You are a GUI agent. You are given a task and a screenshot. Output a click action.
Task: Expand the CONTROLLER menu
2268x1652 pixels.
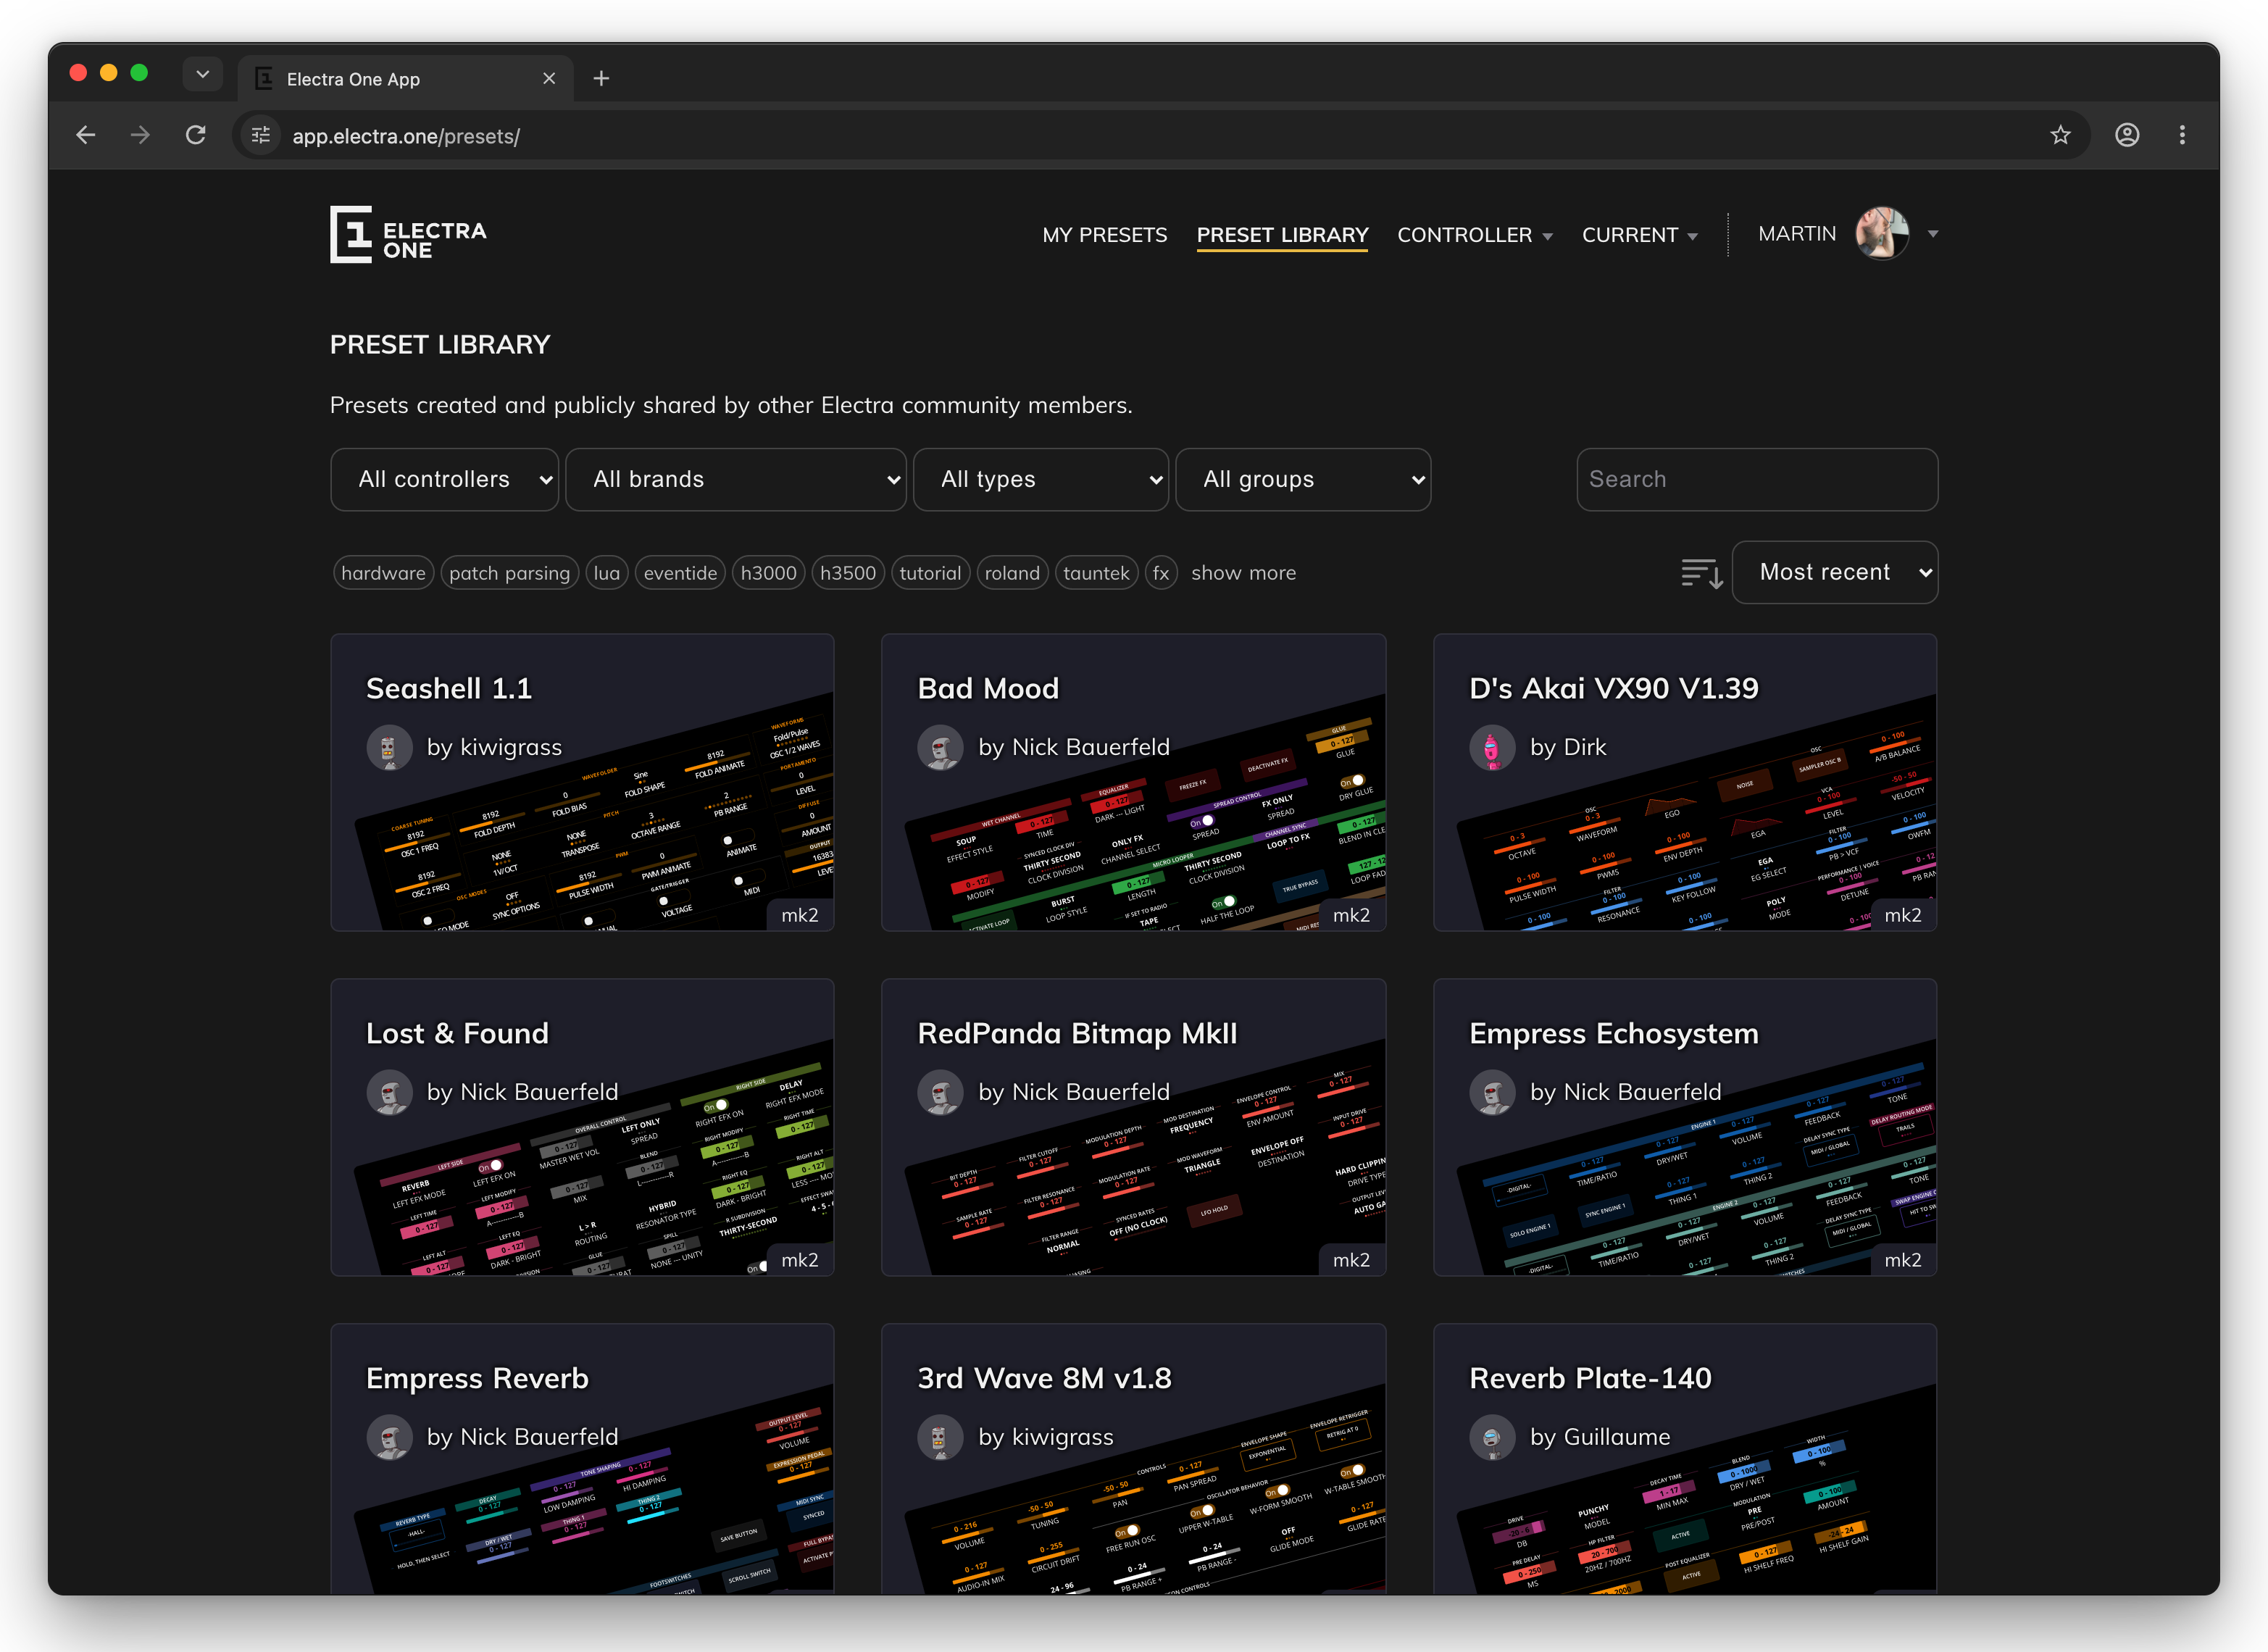pos(1474,235)
